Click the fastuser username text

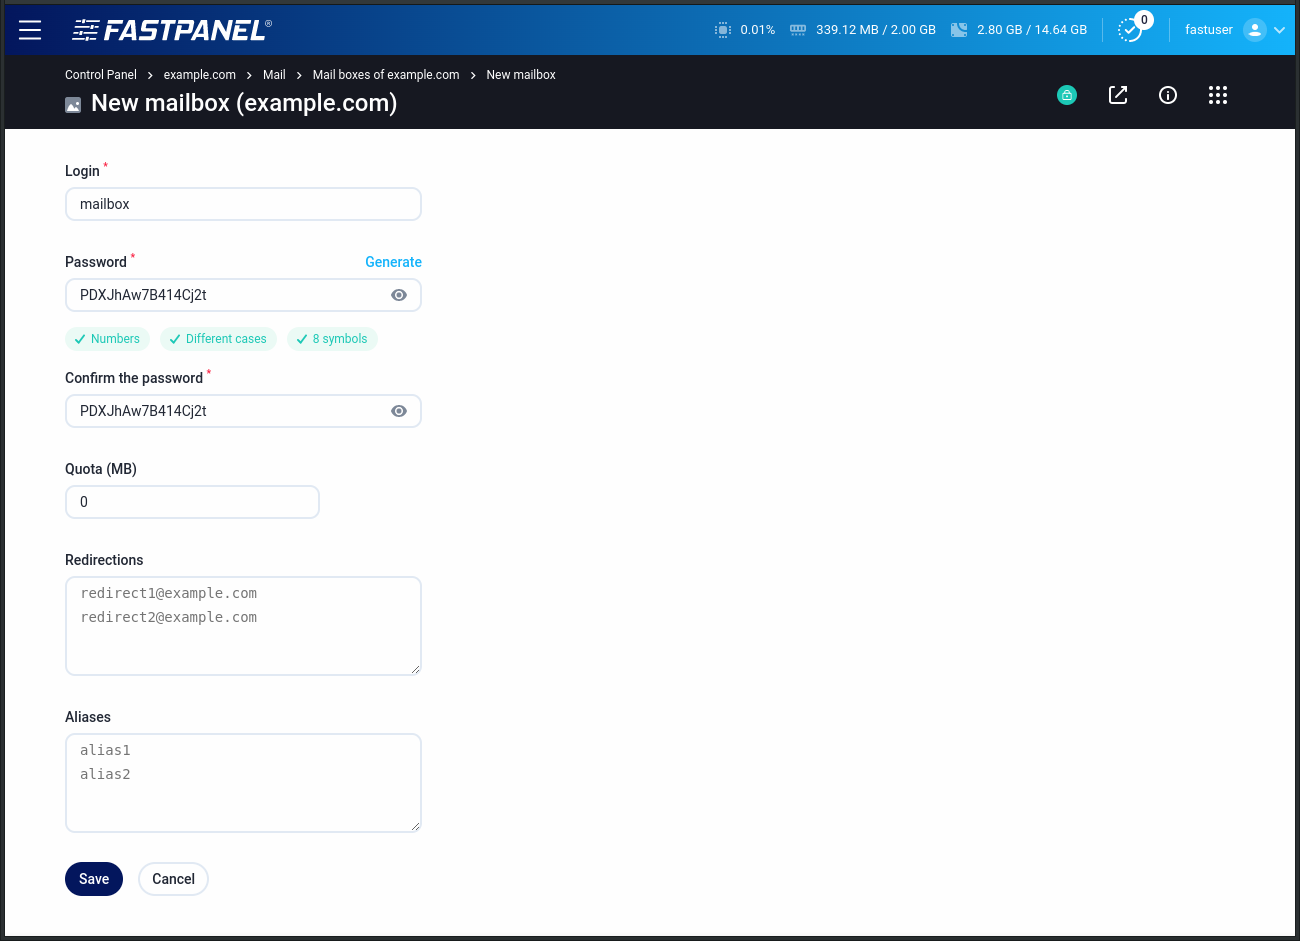(1209, 30)
